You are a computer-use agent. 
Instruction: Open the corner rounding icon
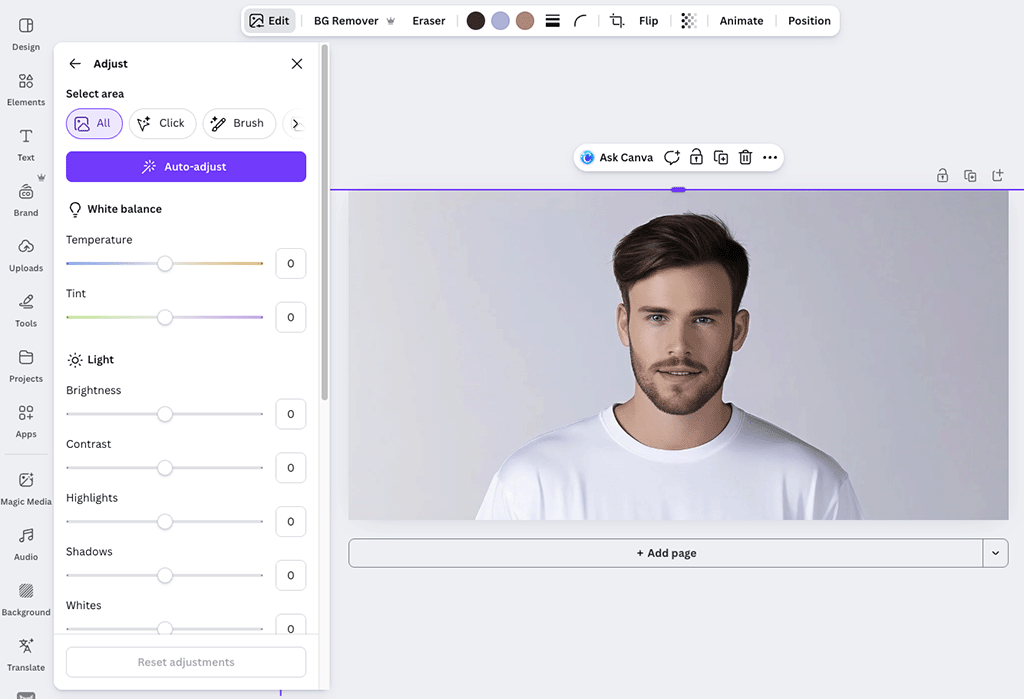tap(580, 21)
